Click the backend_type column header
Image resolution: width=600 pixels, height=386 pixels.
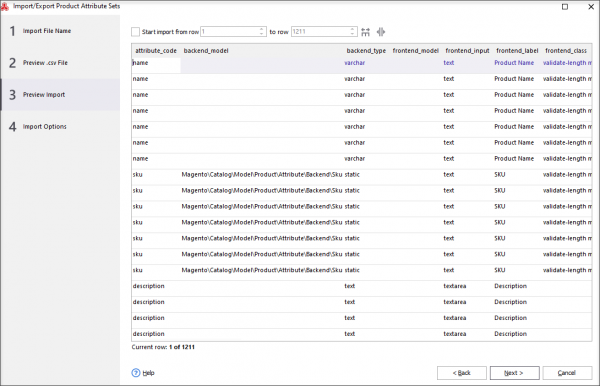366,51
